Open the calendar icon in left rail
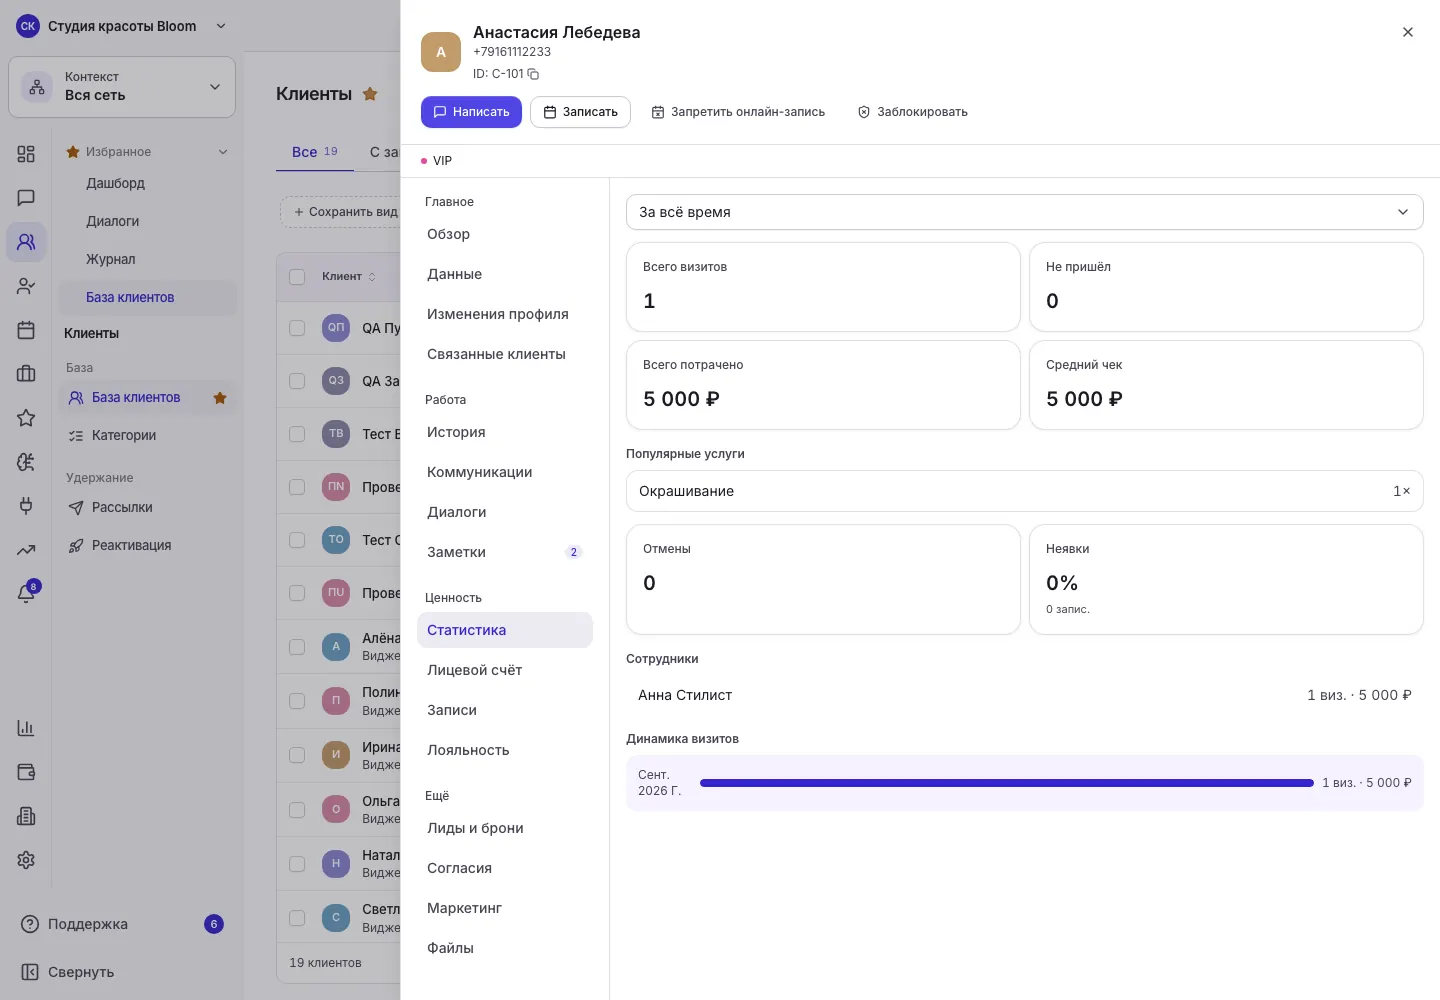 [26, 330]
